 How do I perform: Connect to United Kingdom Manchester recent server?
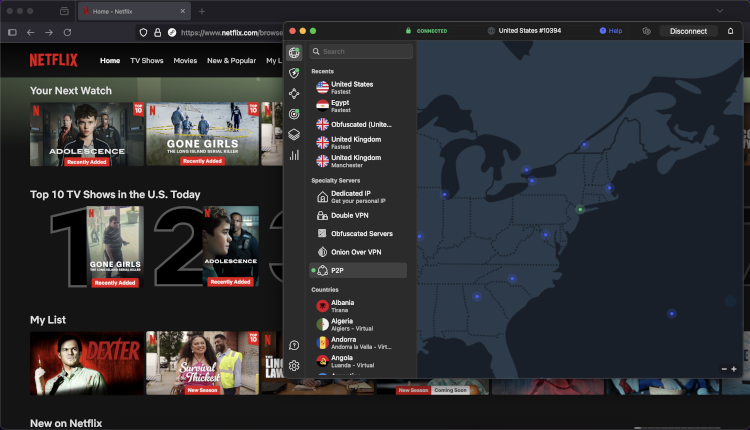pyautogui.click(x=356, y=161)
